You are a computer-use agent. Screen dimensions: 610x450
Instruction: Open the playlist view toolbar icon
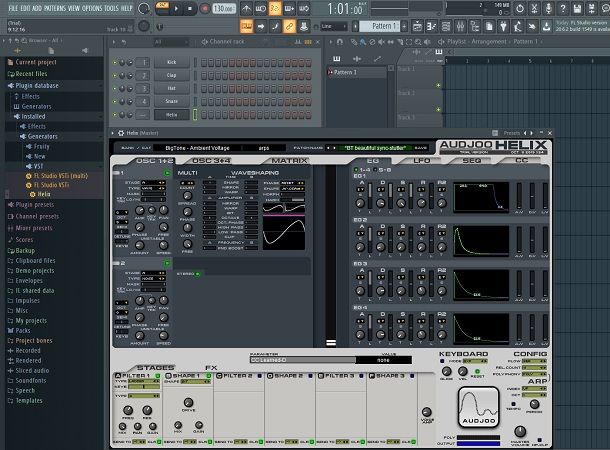coord(417,26)
